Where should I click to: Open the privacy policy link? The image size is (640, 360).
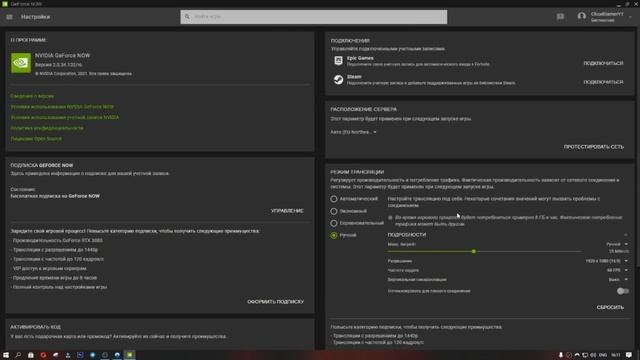pos(47,128)
